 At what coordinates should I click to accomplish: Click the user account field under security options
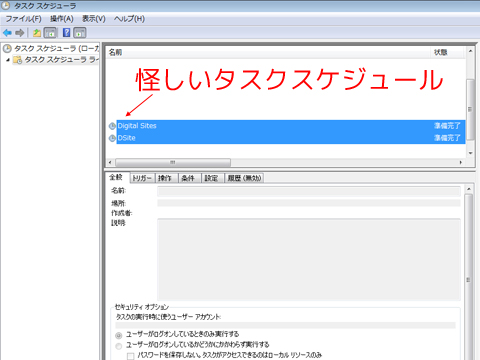[x=285, y=325]
